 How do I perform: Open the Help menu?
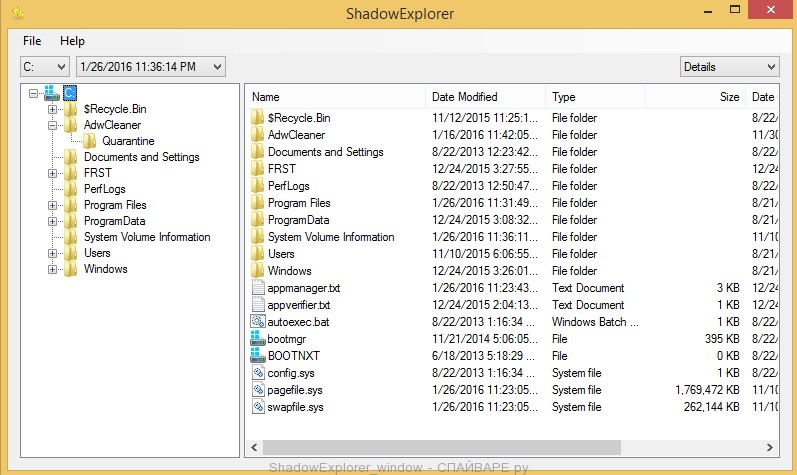pos(72,41)
